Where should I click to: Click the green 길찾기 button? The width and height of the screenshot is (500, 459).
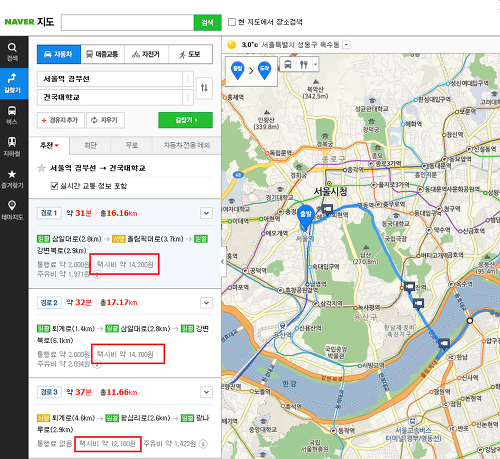[x=185, y=120]
